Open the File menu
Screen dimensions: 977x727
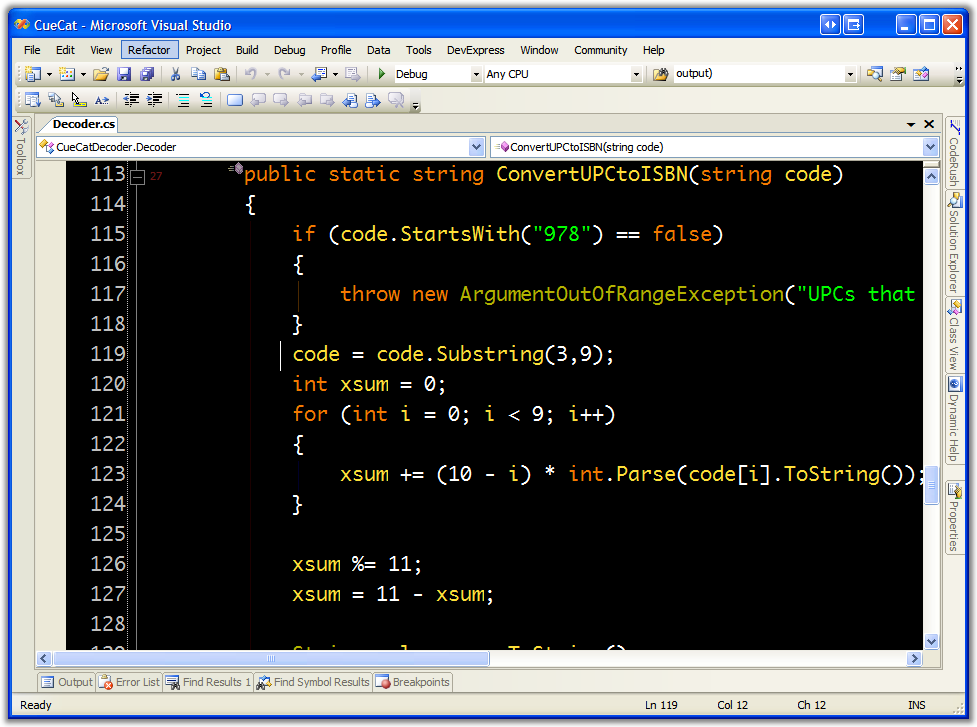32,50
